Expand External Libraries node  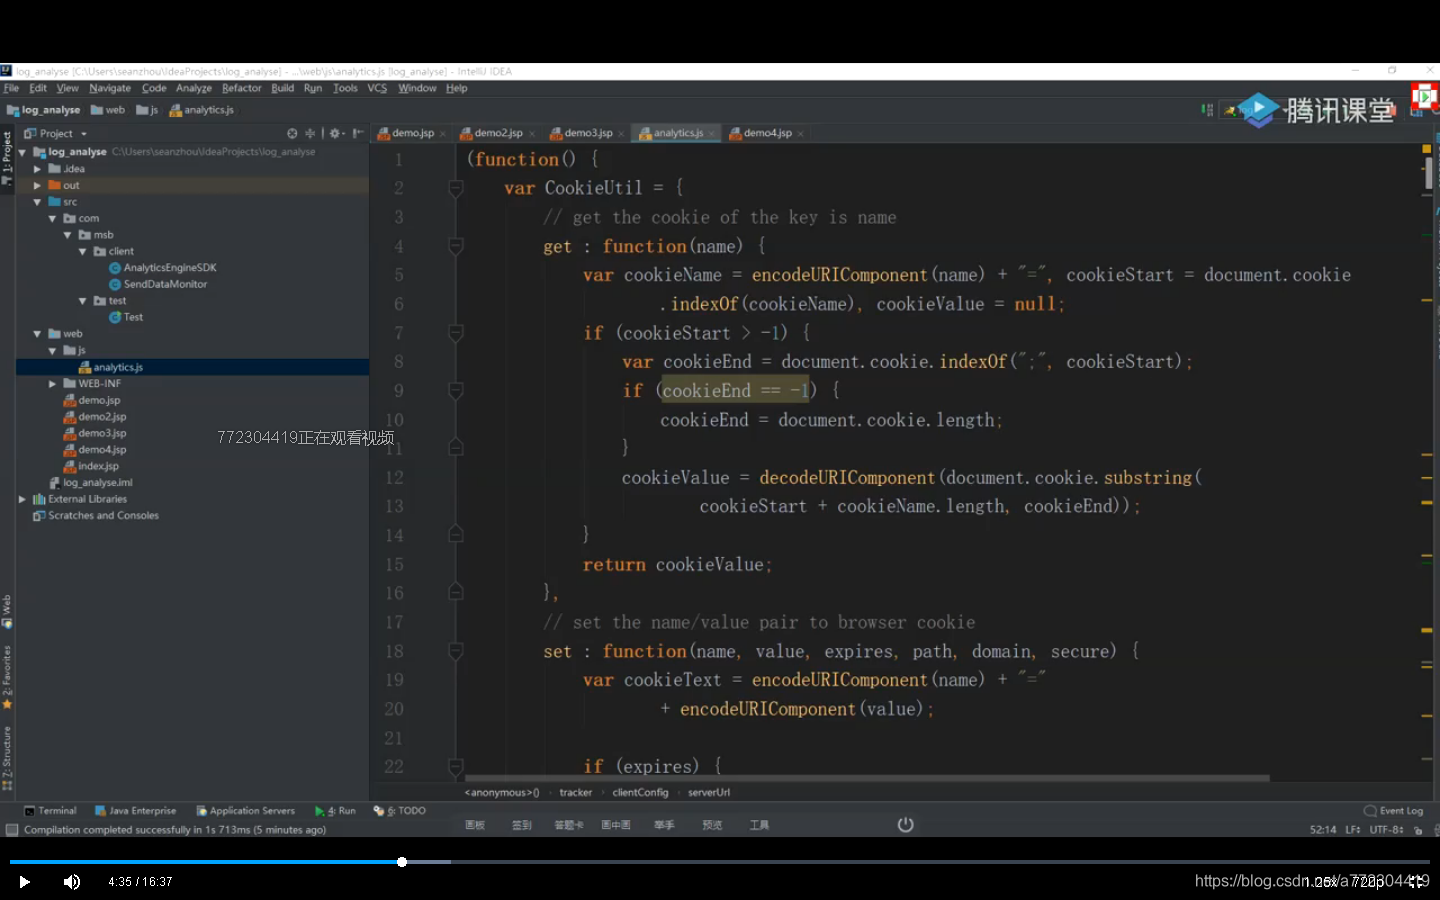[23, 499]
